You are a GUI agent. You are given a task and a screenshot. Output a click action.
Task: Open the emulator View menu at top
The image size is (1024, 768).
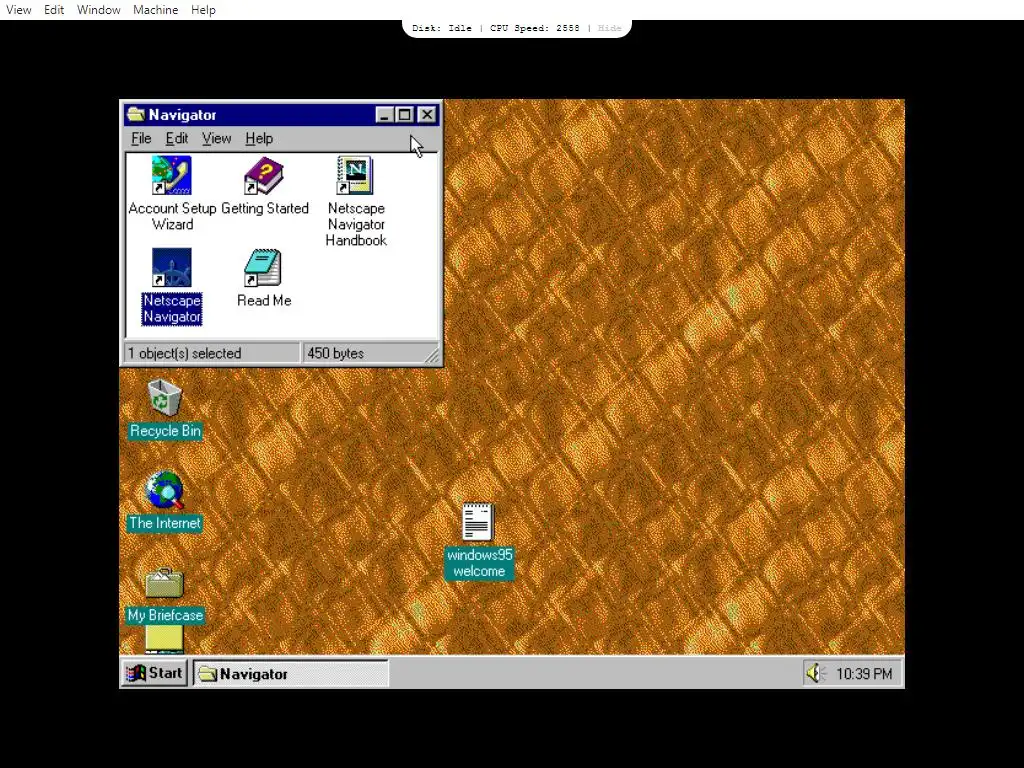[18, 10]
